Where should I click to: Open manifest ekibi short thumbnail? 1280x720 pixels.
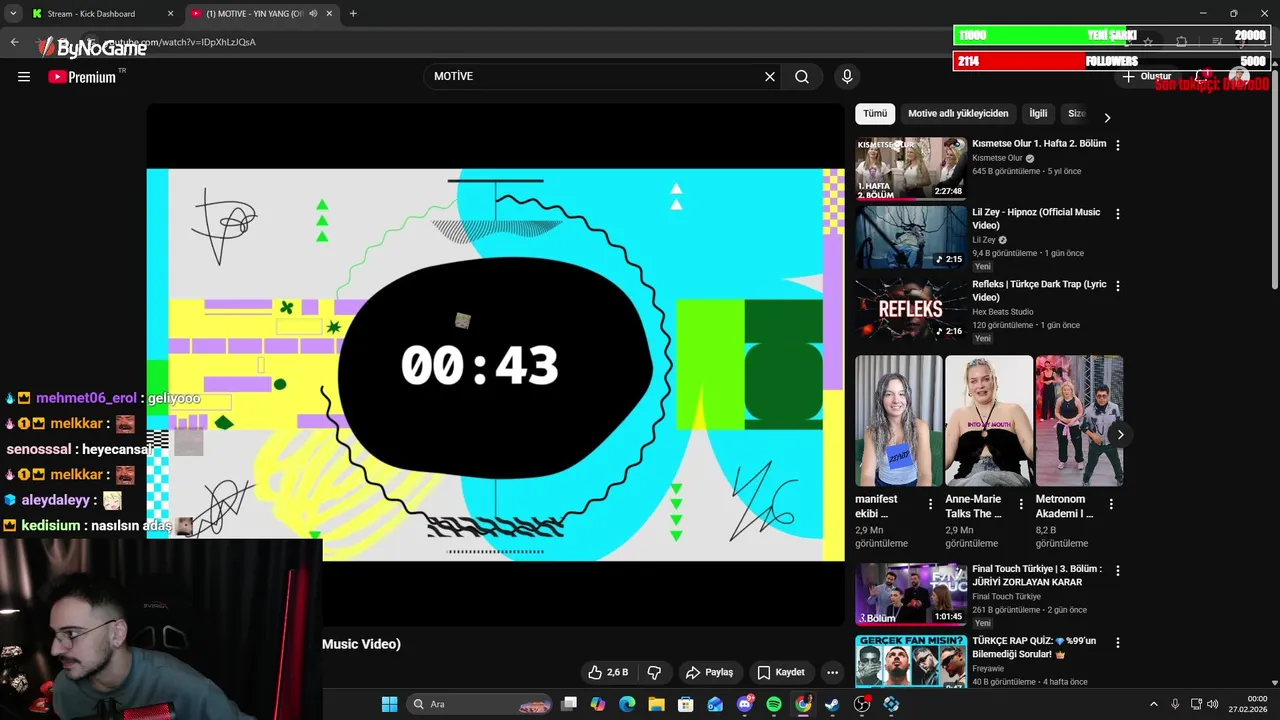pos(898,421)
